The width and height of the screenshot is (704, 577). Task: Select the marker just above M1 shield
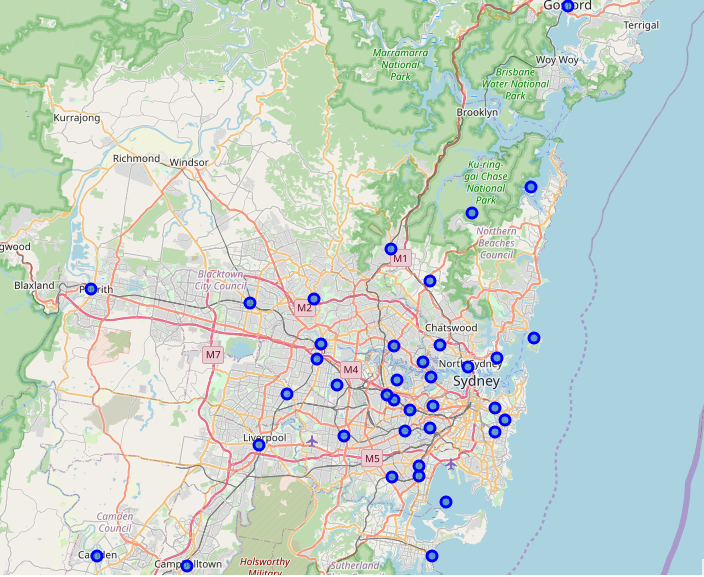pyautogui.click(x=391, y=249)
